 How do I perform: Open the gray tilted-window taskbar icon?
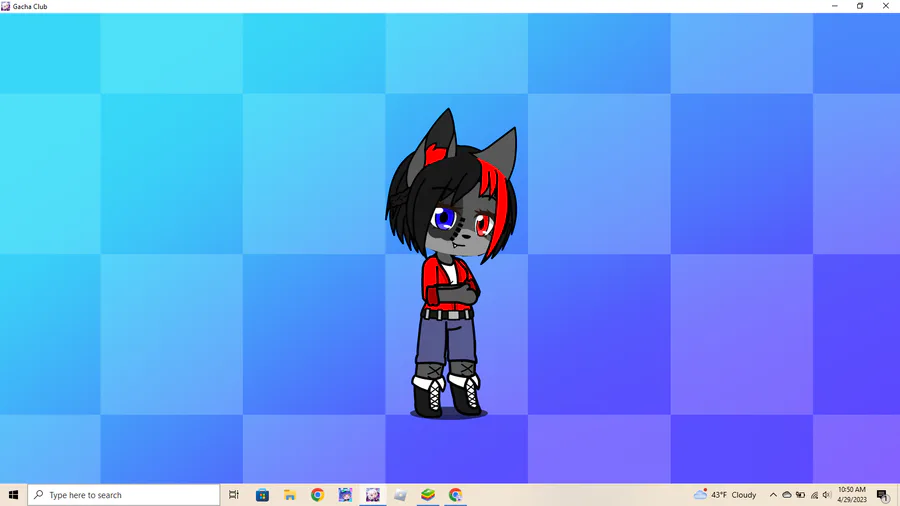click(400, 495)
